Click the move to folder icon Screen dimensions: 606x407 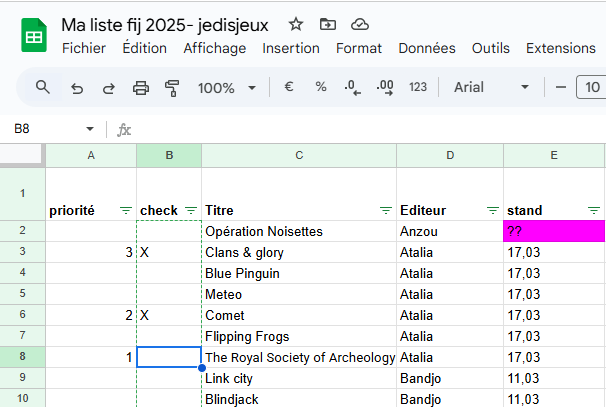click(x=328, y=24)
